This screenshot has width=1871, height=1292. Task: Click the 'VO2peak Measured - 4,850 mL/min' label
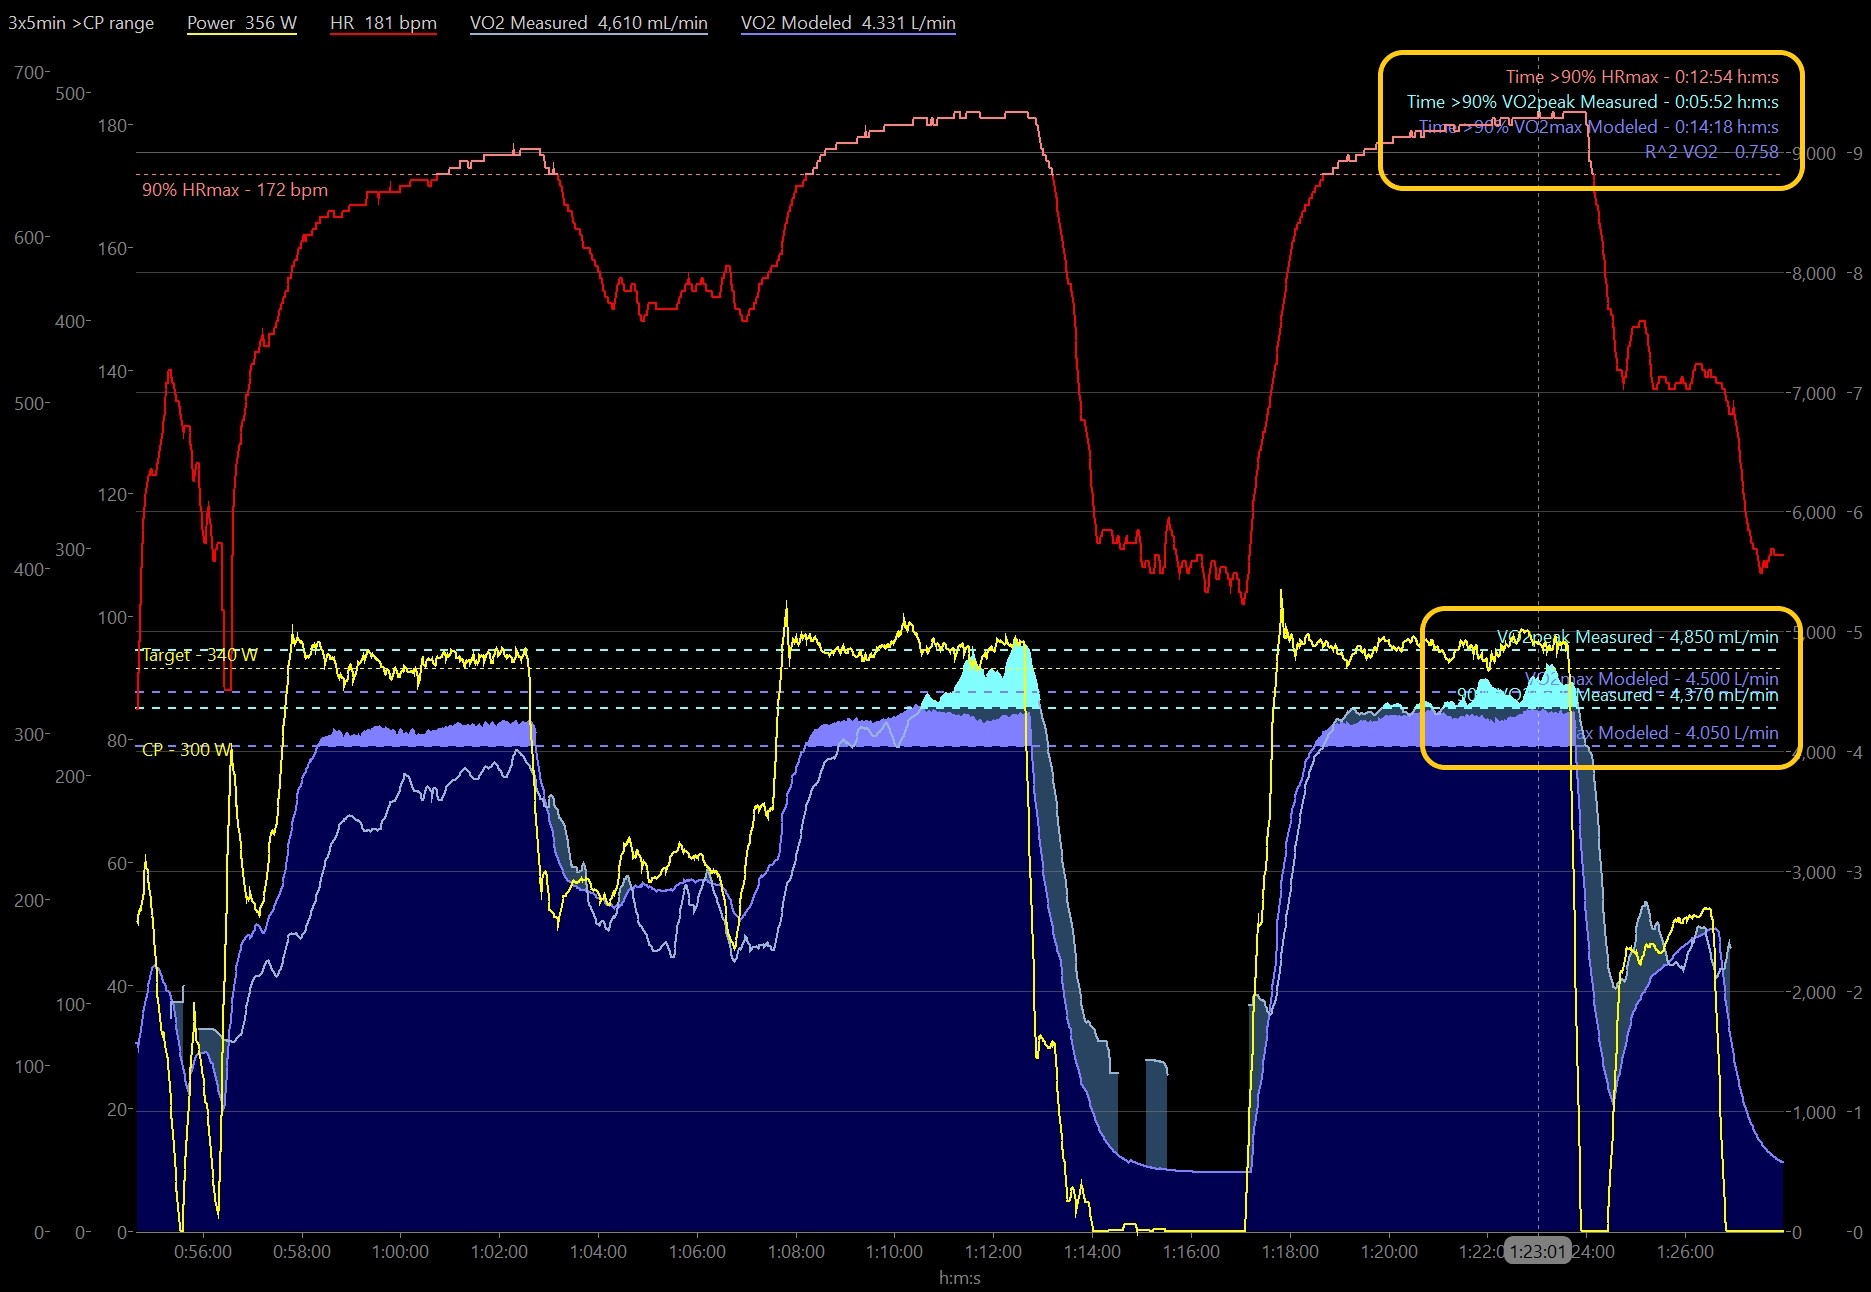[x=1637, y=637]
